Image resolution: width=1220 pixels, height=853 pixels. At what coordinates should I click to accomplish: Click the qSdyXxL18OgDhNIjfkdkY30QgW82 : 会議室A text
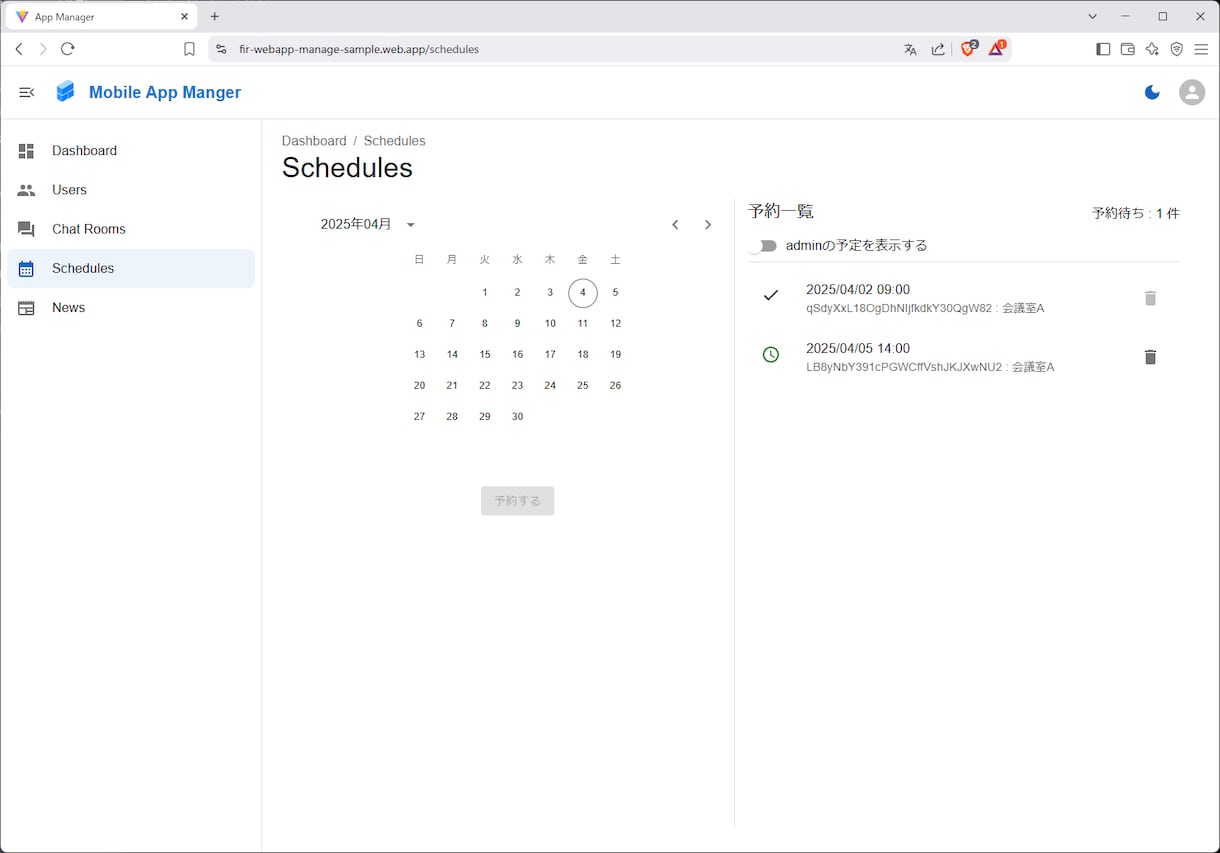(x=925, y=309)
